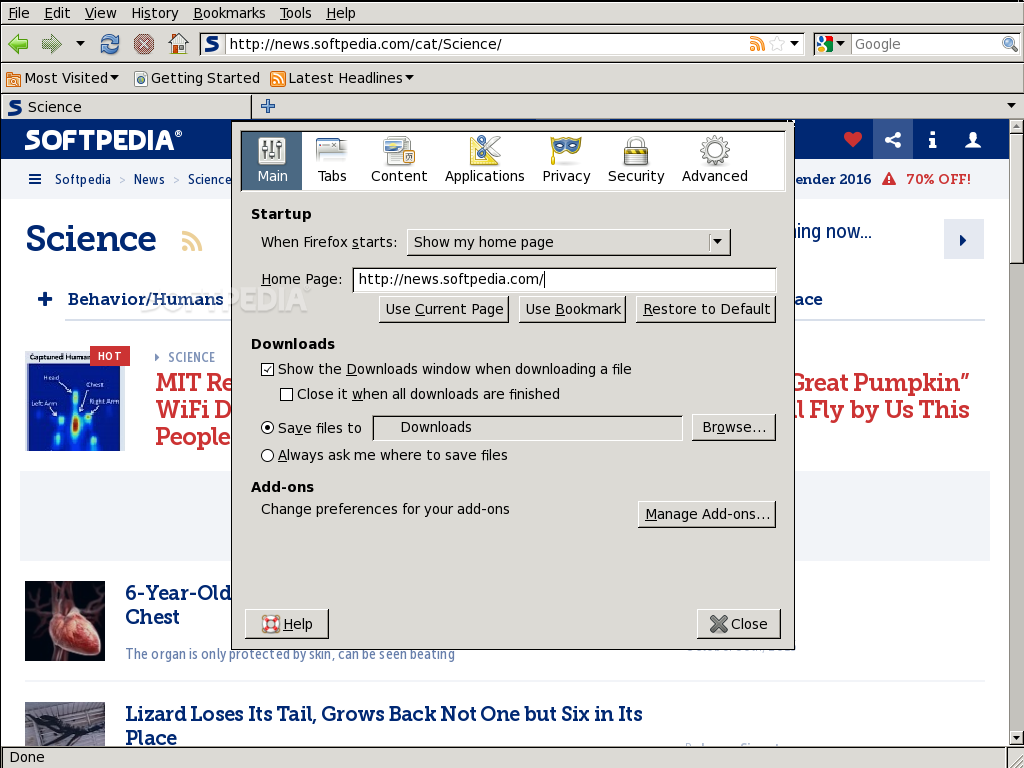This screenshot has width=1024, height=768.
Task: Click the user account icon in Softpedia header
Action: point(973,140)
